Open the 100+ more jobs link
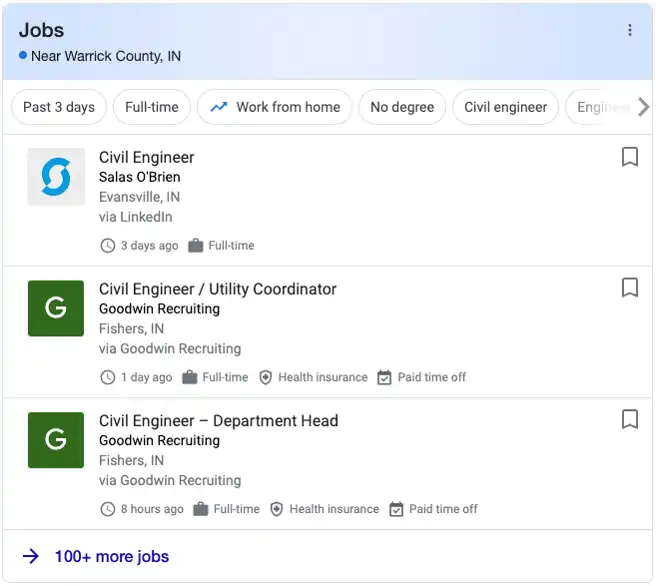The height and width of the screenshot is (586, 656). click(112, 557)
